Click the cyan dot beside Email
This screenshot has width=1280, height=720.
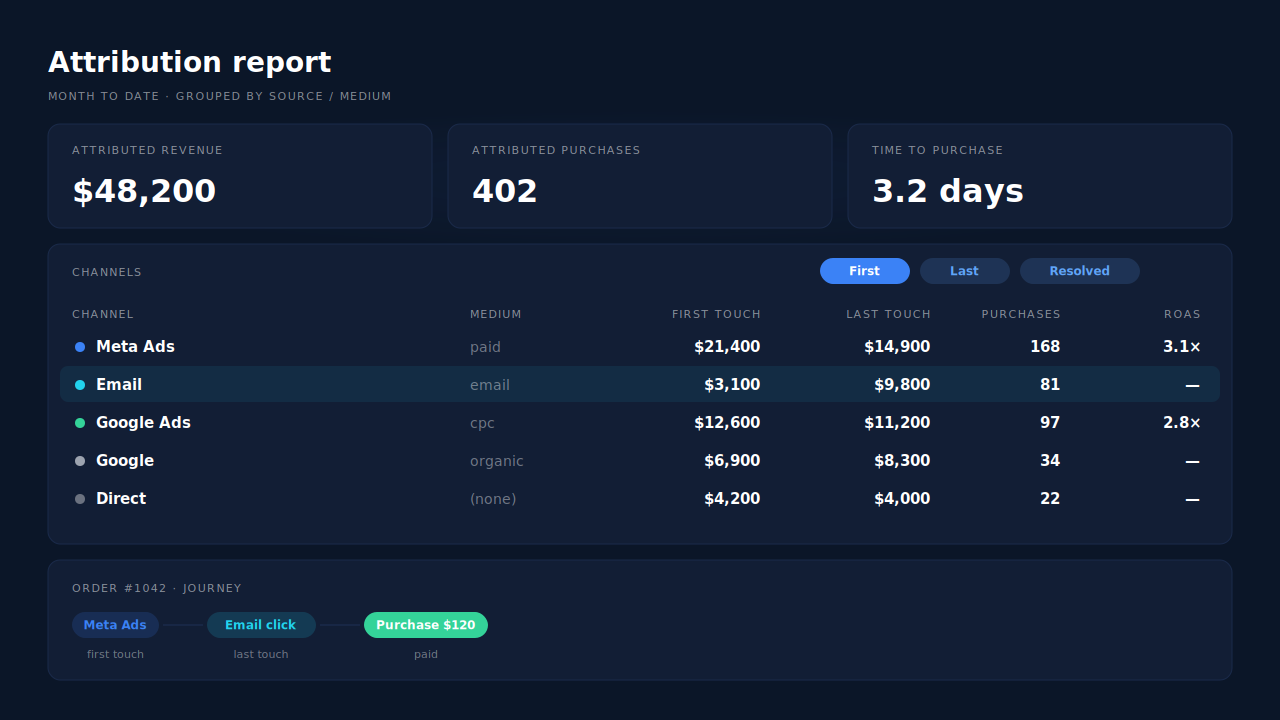[x=80, y=385]
